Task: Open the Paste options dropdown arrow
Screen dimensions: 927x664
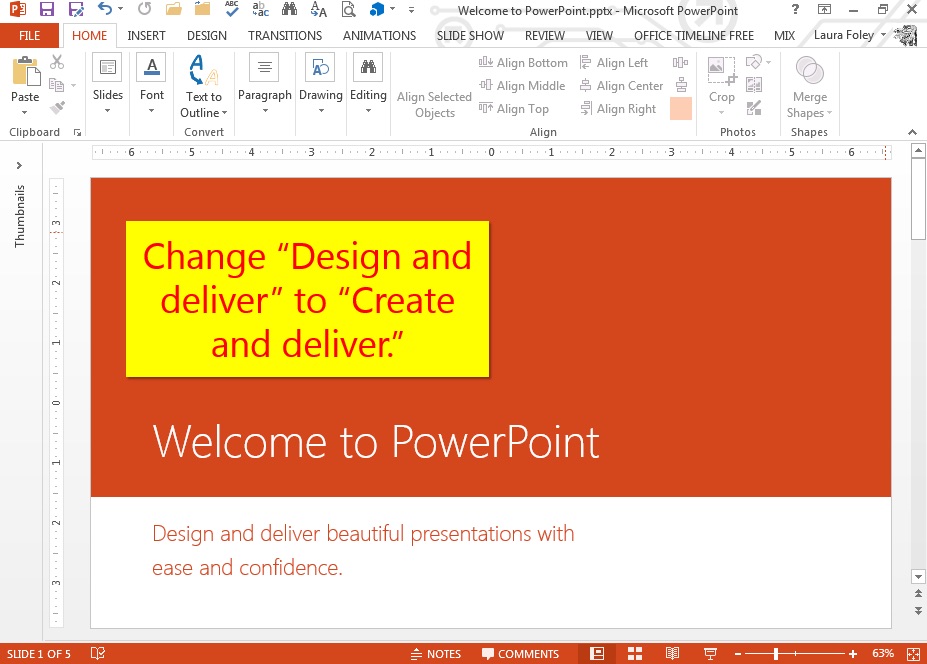Action: point(25,113)
